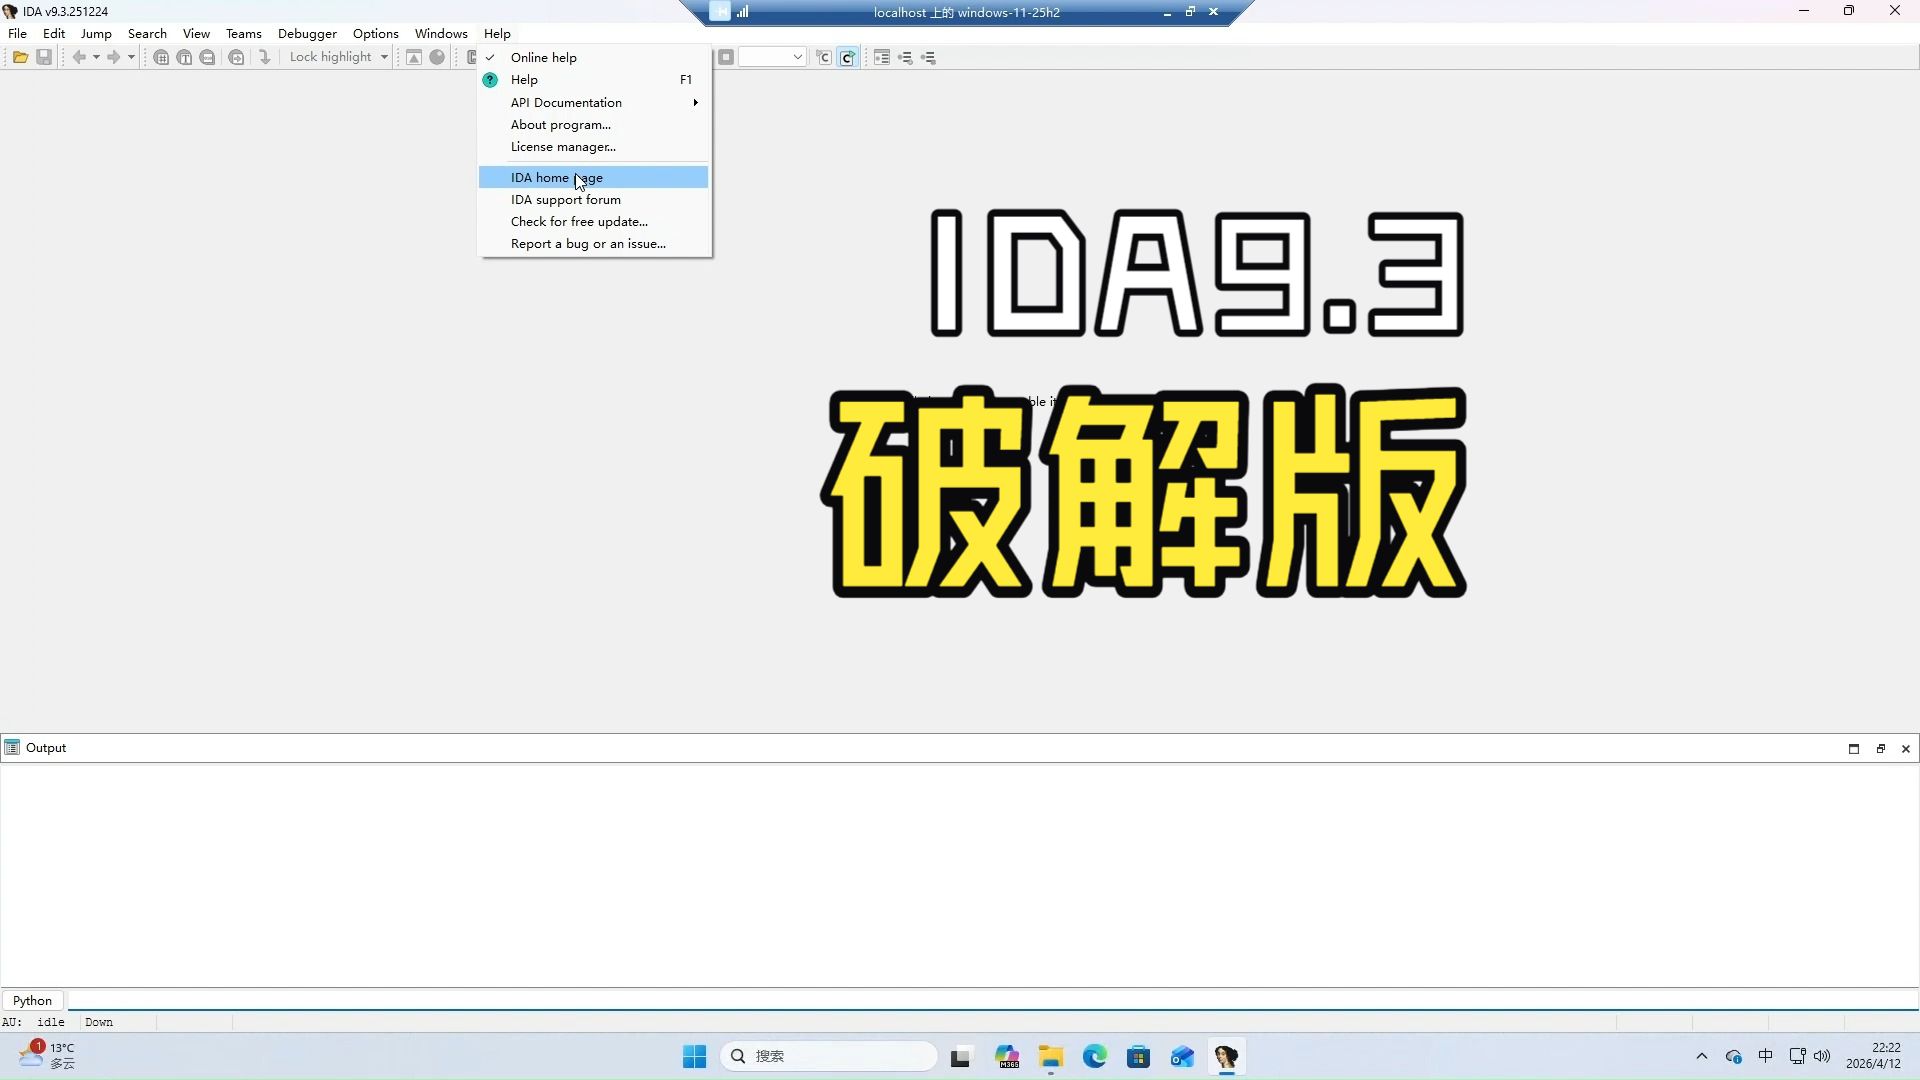Show hidden system tray icons chevron
This screenshot has width=1920, height=1080.
click(x=1702, y=1056)
